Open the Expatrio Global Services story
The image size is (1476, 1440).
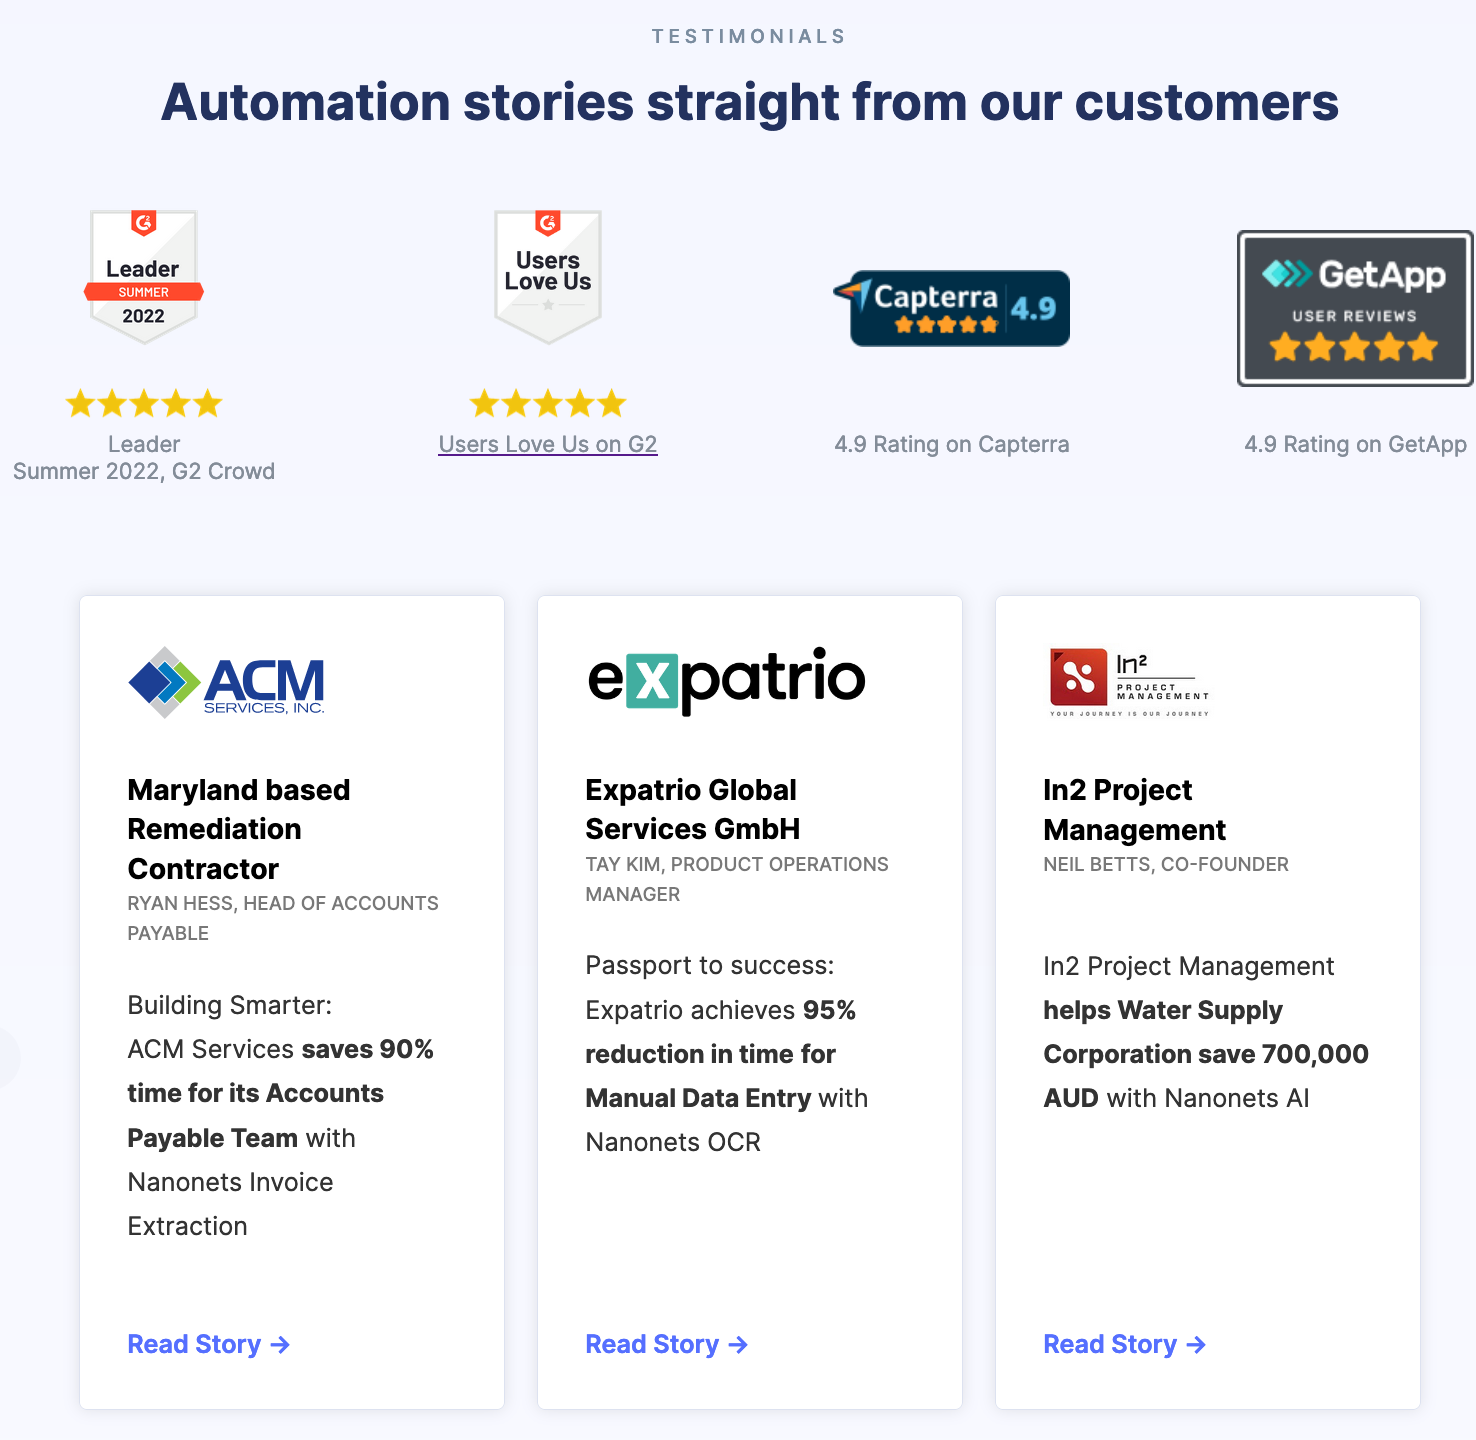pos(652,1344)
